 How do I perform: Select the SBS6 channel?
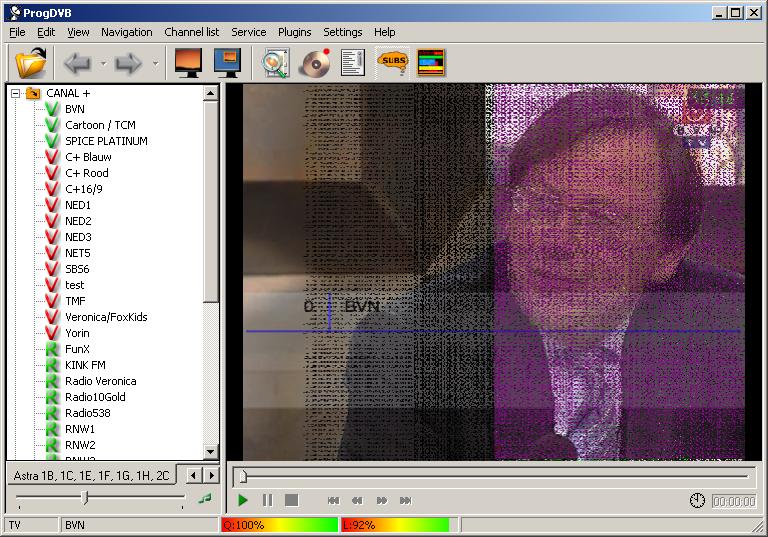pos(77,269)
